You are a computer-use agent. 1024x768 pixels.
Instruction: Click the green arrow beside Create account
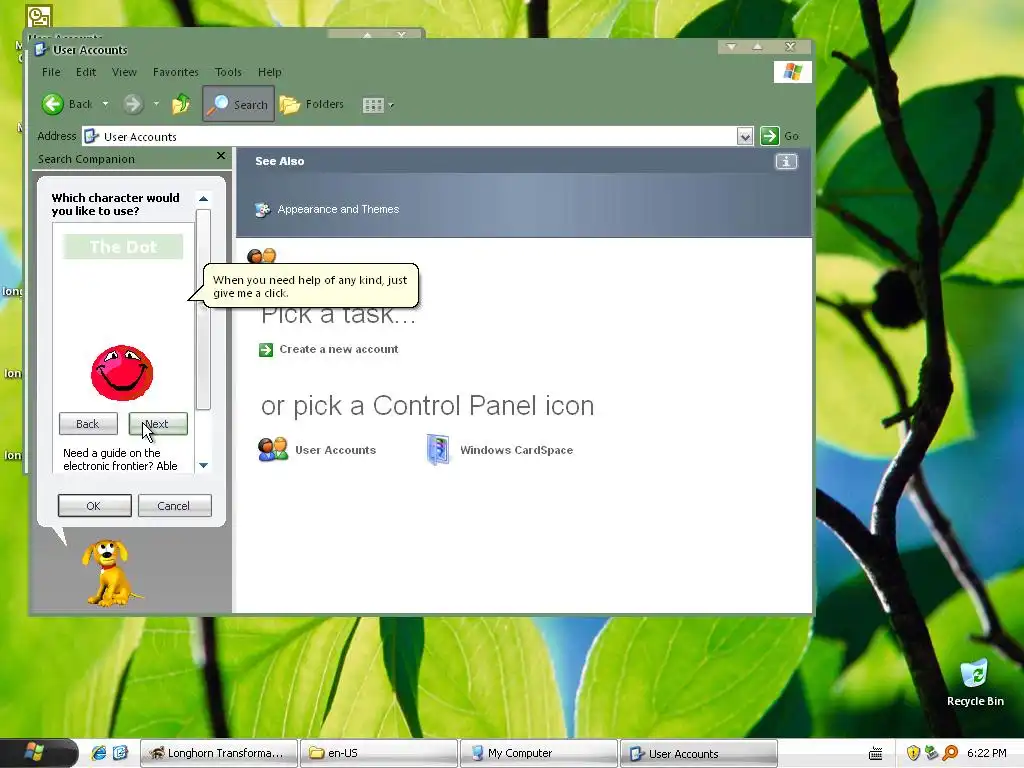point(266,350)
